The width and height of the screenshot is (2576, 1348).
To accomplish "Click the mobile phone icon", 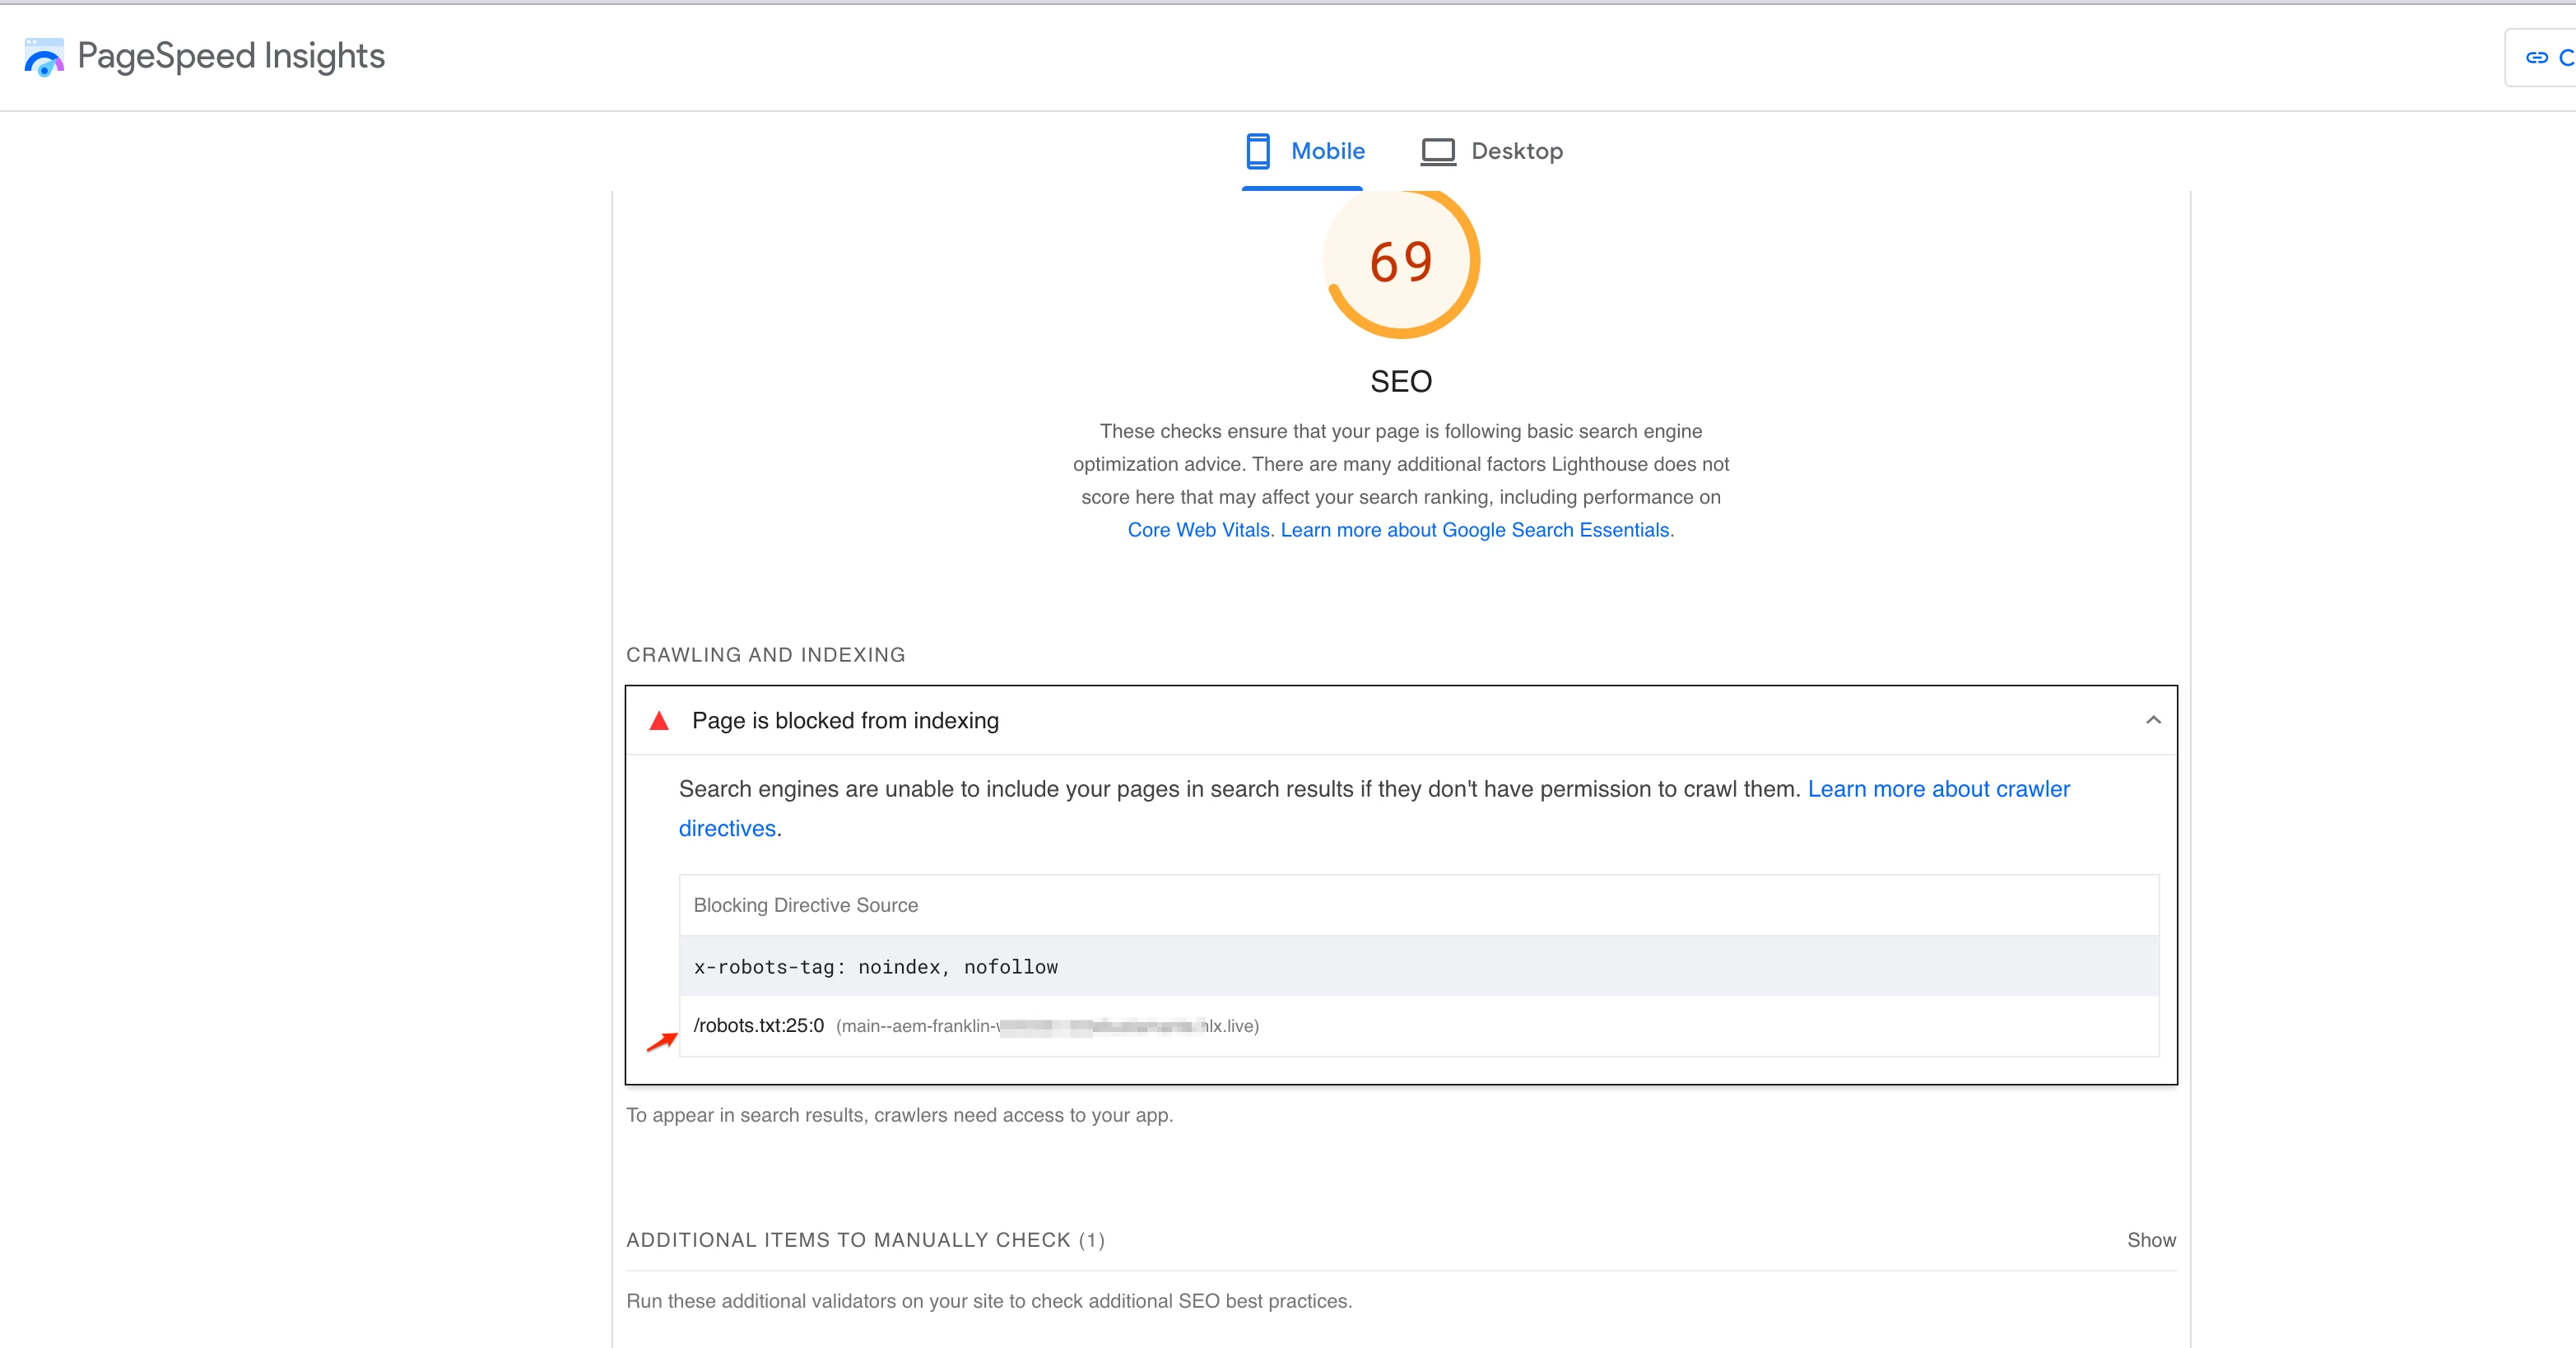I will click(1257, 151).
